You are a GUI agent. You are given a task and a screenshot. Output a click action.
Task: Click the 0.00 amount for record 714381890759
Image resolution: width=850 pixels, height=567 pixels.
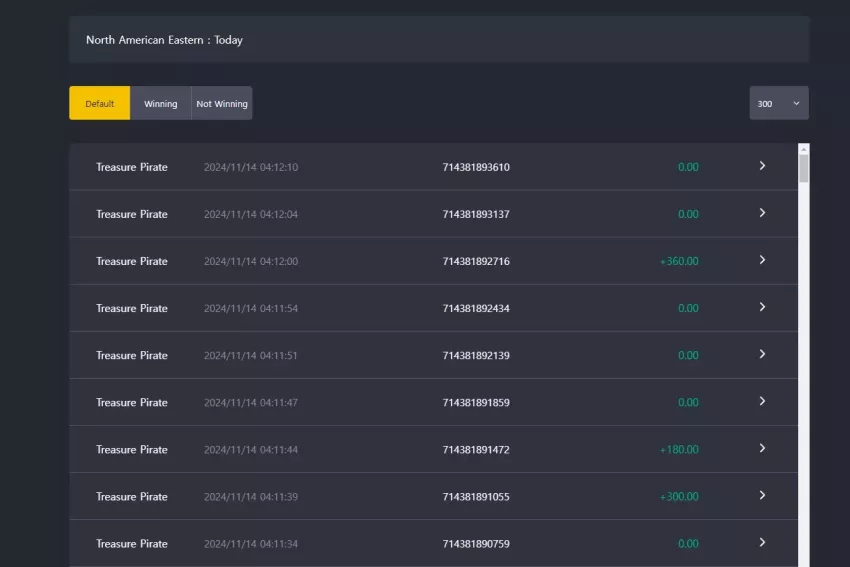point(688,544)
